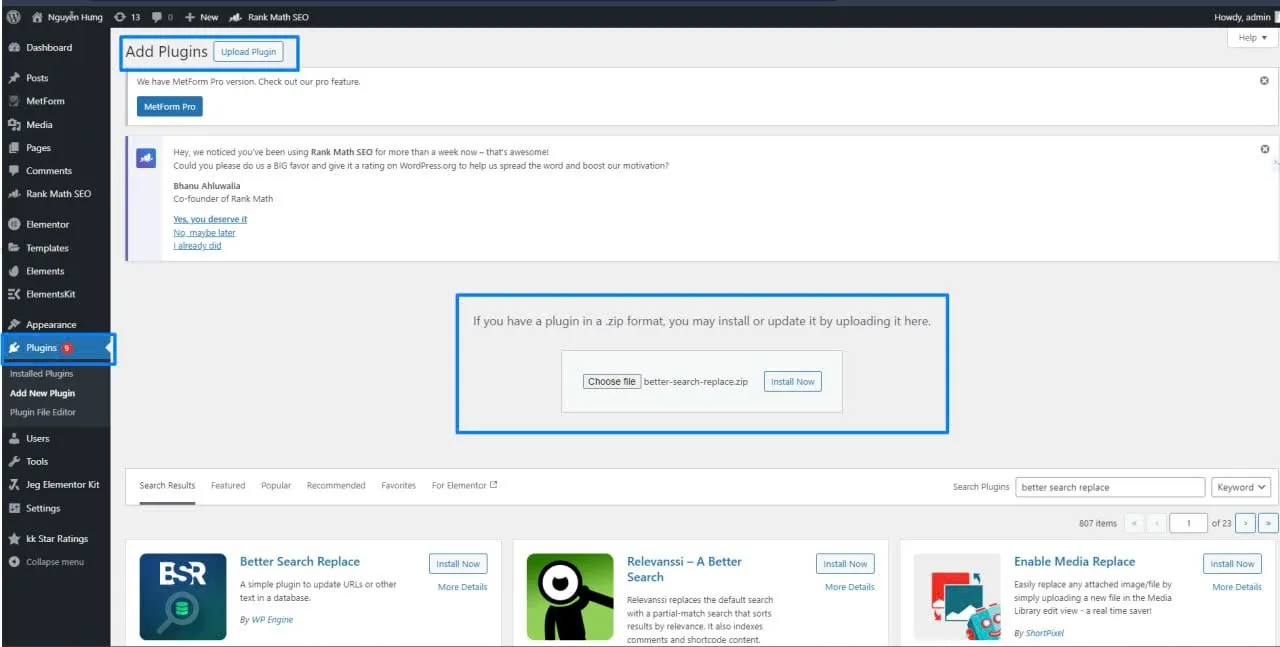Open Plugin File Editor submenu item

[43, 412]
